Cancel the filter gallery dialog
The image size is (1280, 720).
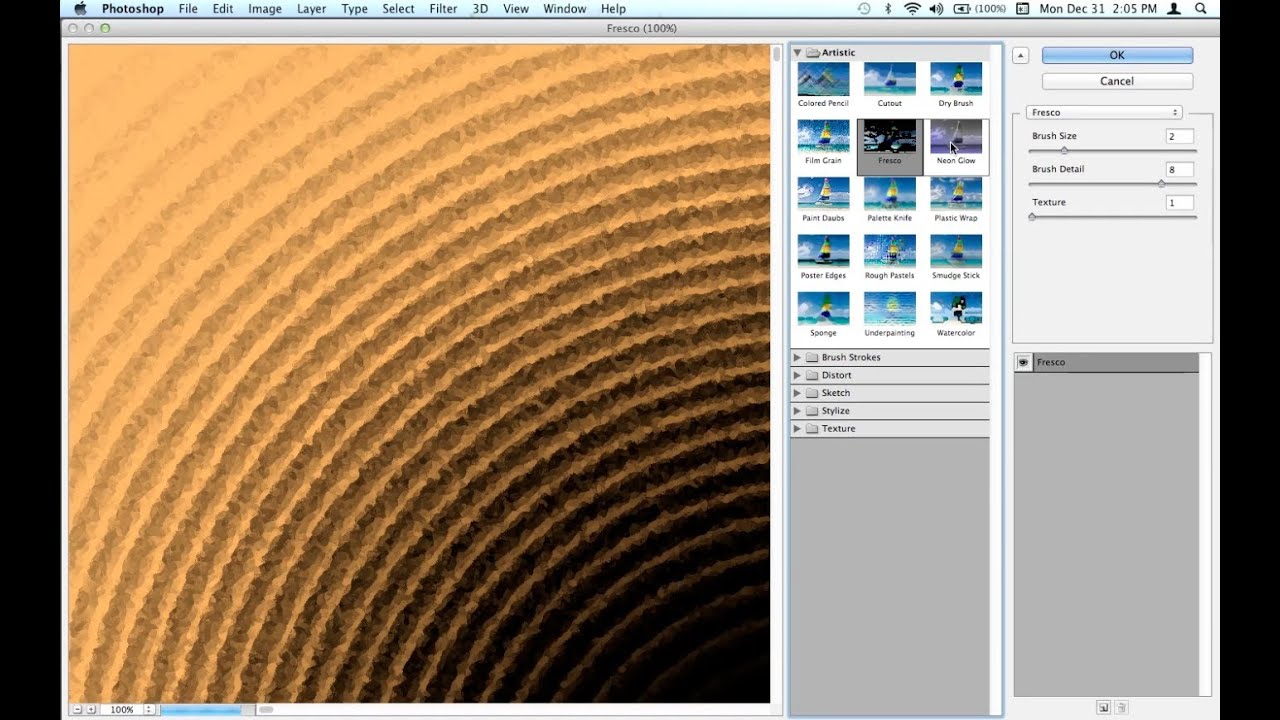click(x=1117, y=81)
